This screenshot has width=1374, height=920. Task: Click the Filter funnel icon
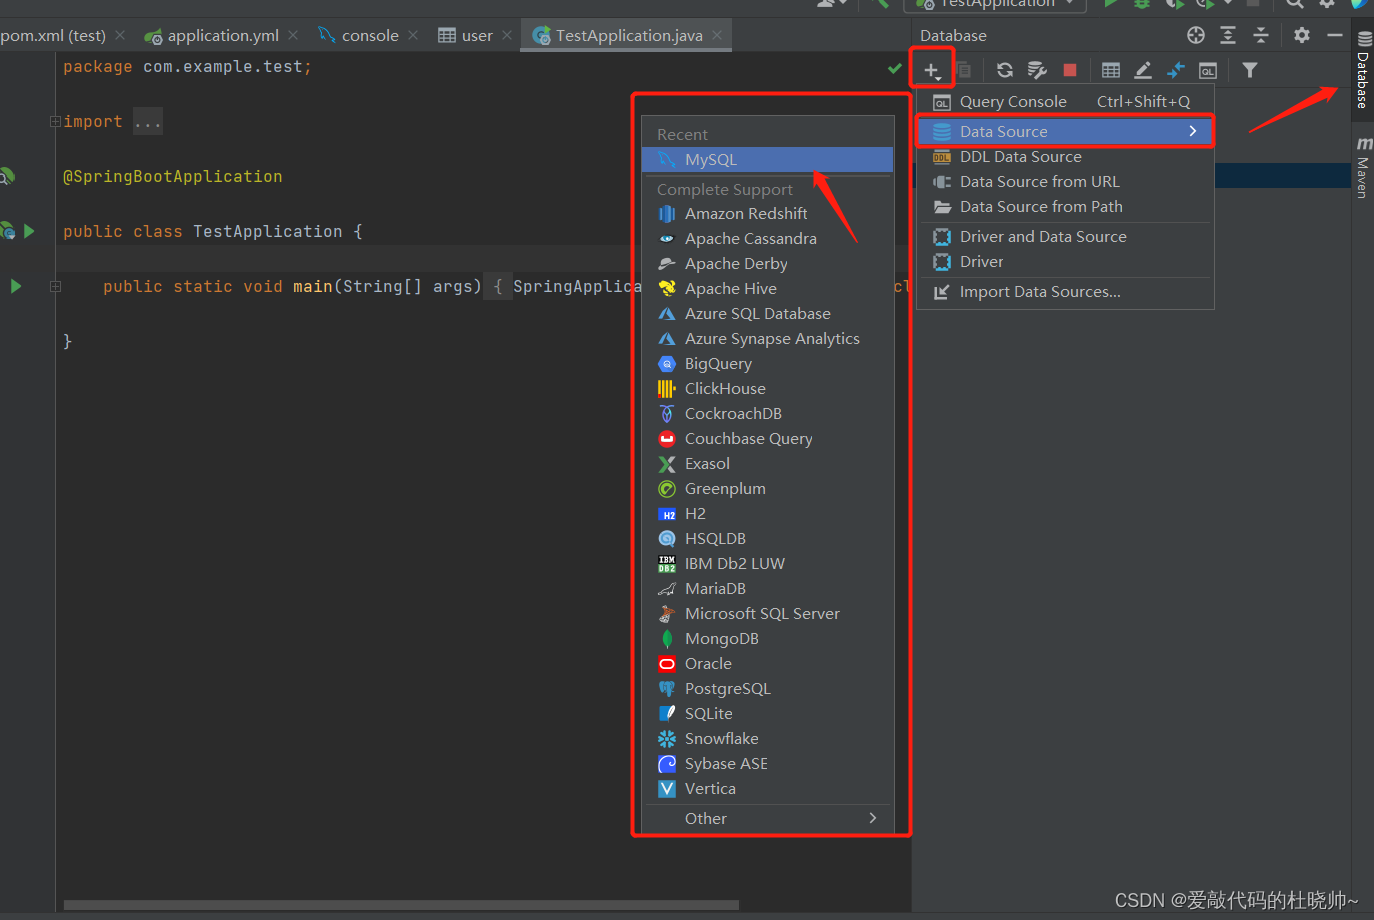click(1250, 70)
